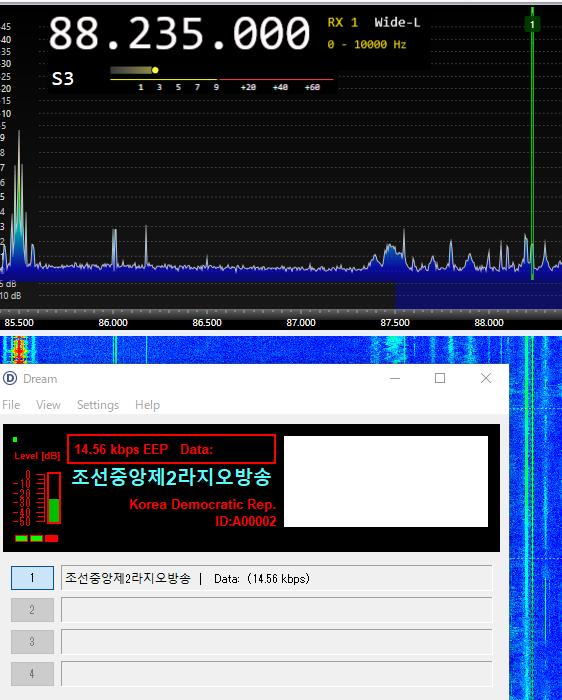562x700 pixels.
Task: Click the S-meter yellow level indicator
Action: 155,70
